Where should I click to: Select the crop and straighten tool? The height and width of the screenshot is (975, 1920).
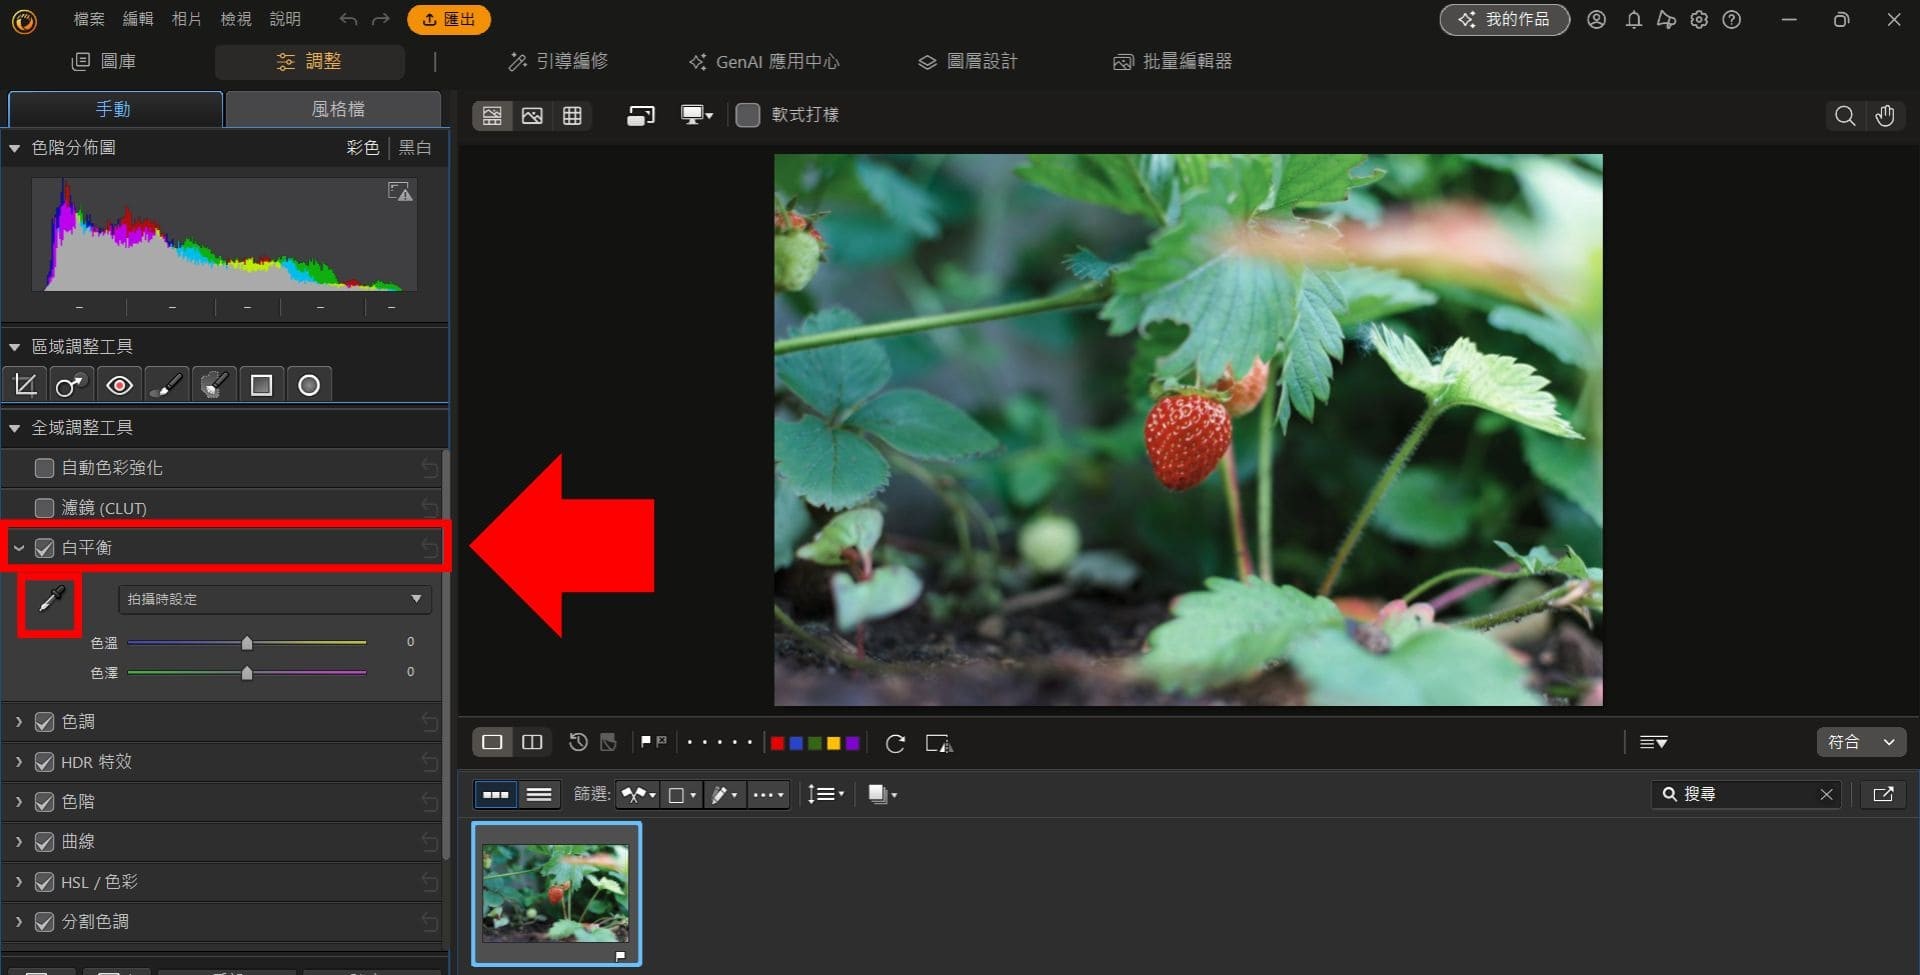pos(25,385)
